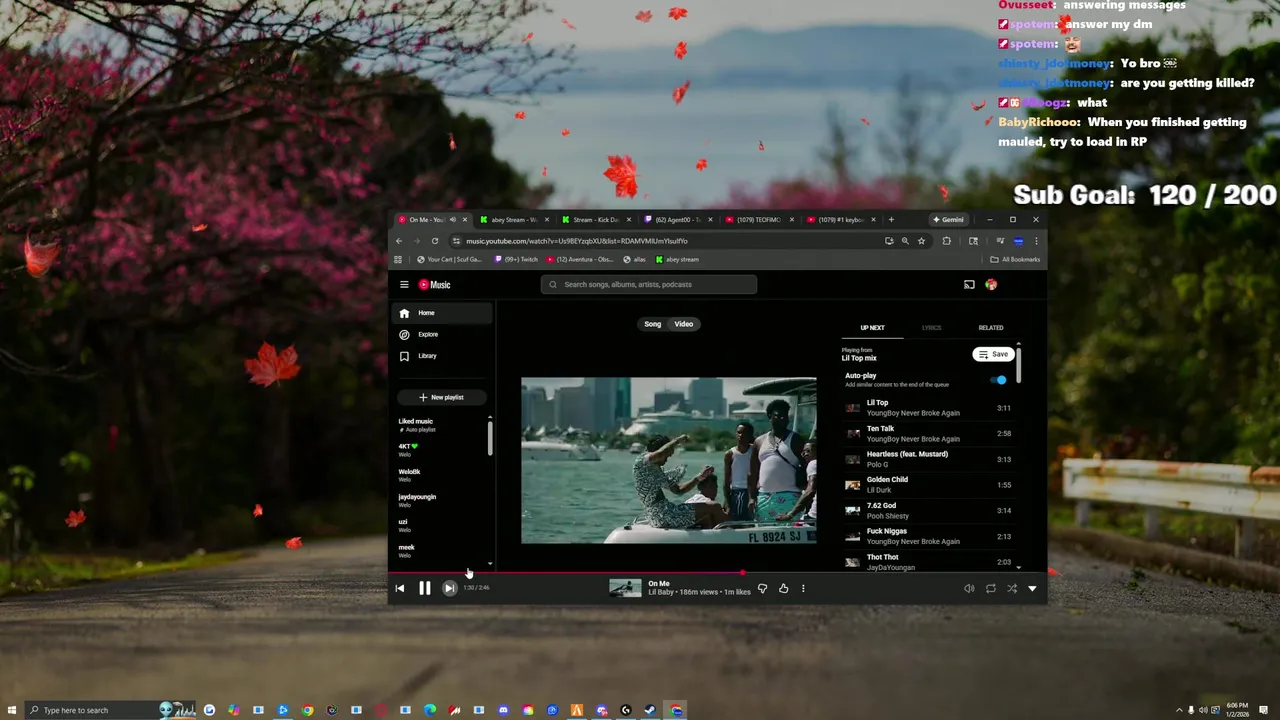Click the browser address bar URL
Screen dimensions: 1280x720
(x=577, y=241)
